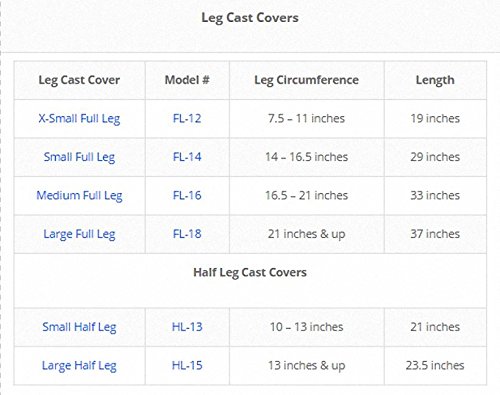Select the HL-15 model link
This screenshot has height=395, width=500.
click(x=187, y=365)
